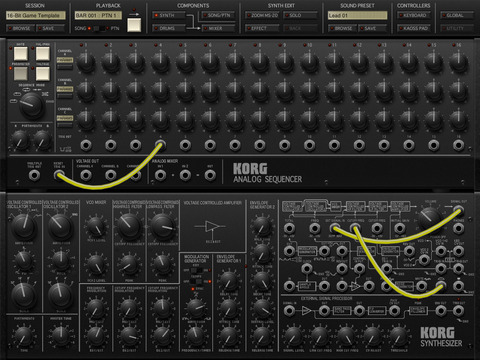This screenshot has width=480, height=360.
Task: Open the Global settings
Action: pos(457,15)
